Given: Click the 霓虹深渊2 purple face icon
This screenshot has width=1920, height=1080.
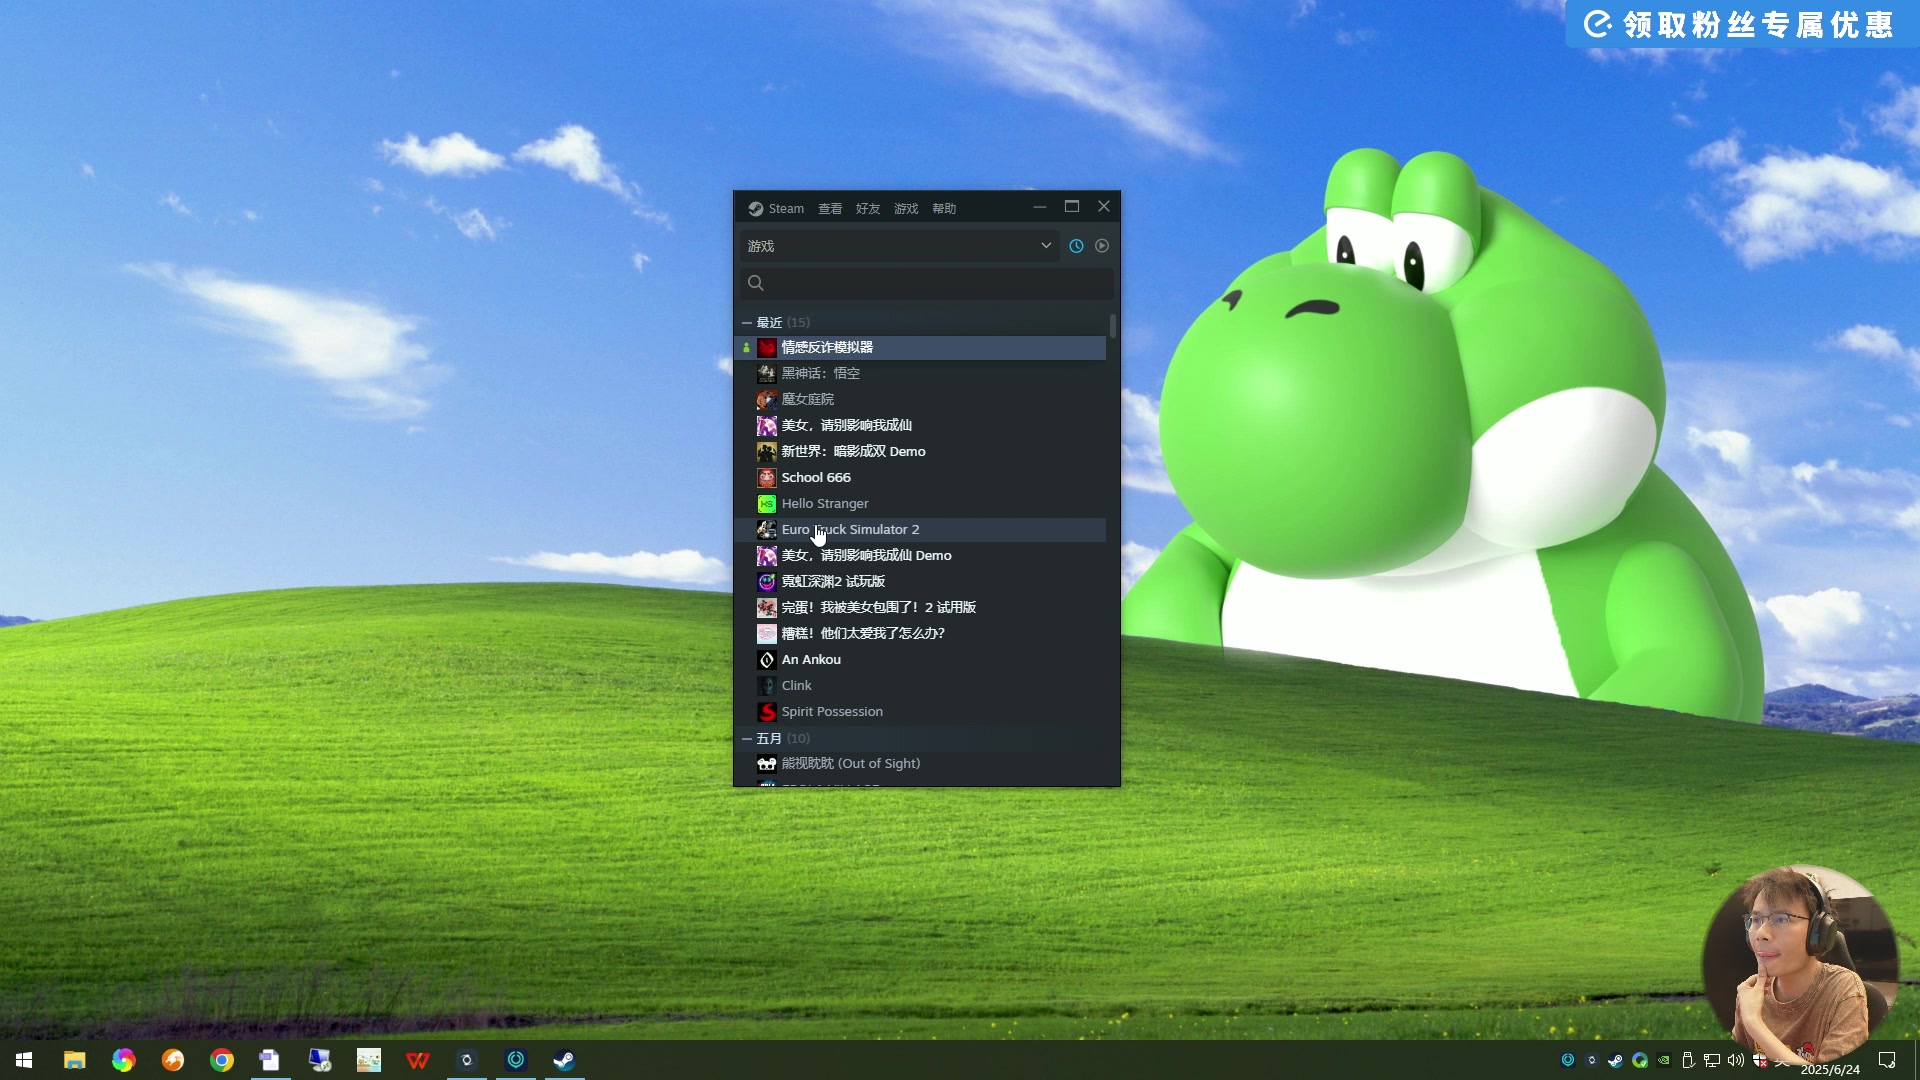Looking at the screenshot, I should tap(767, 581).
